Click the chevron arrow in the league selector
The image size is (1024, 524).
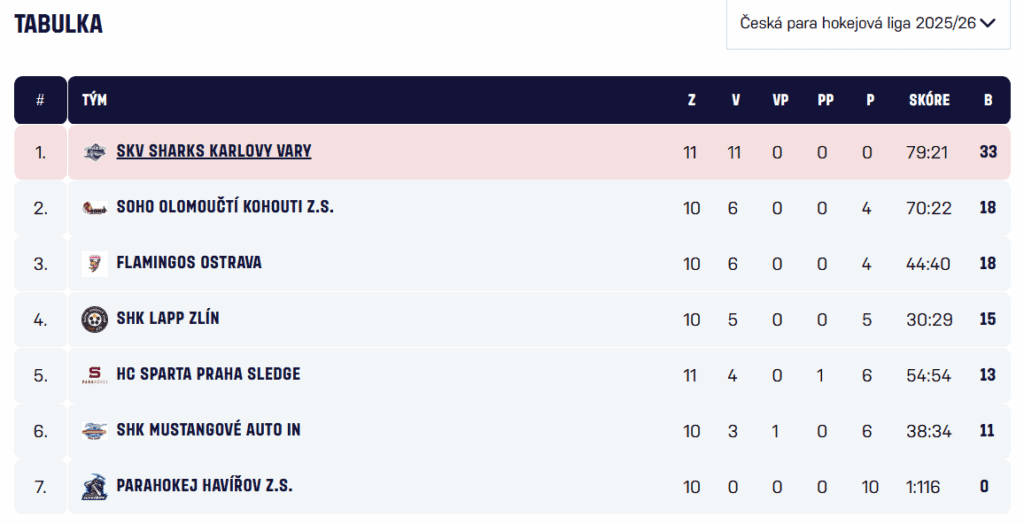tap(989, 23)
